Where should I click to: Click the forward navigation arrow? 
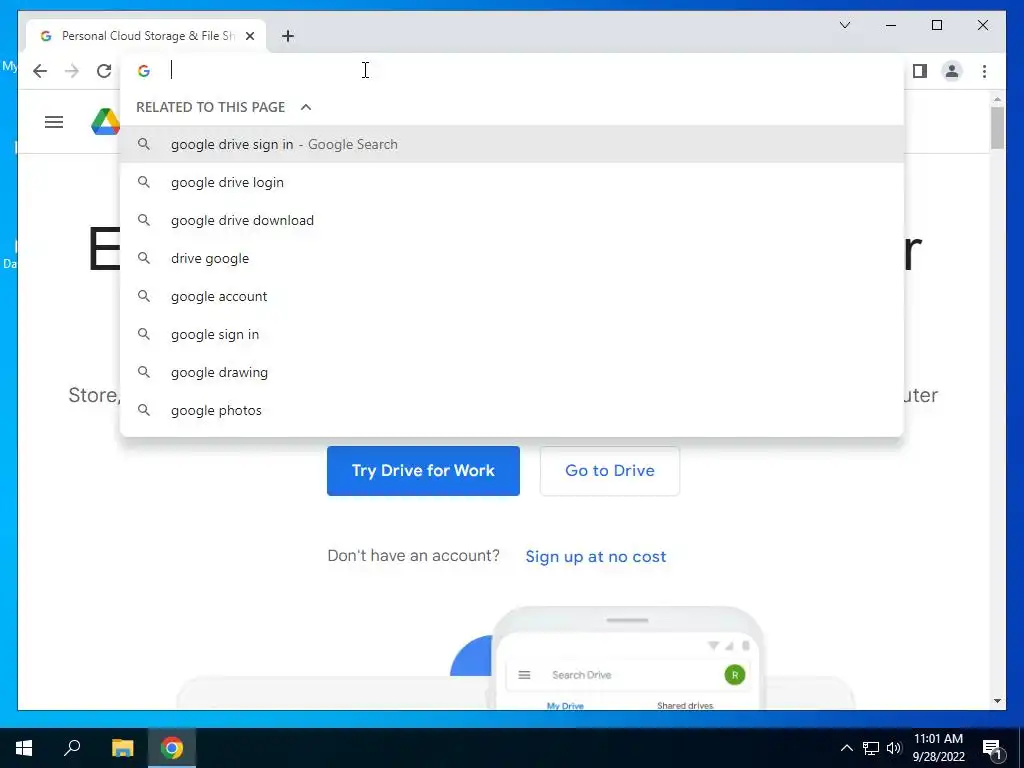tap(72, 71)
